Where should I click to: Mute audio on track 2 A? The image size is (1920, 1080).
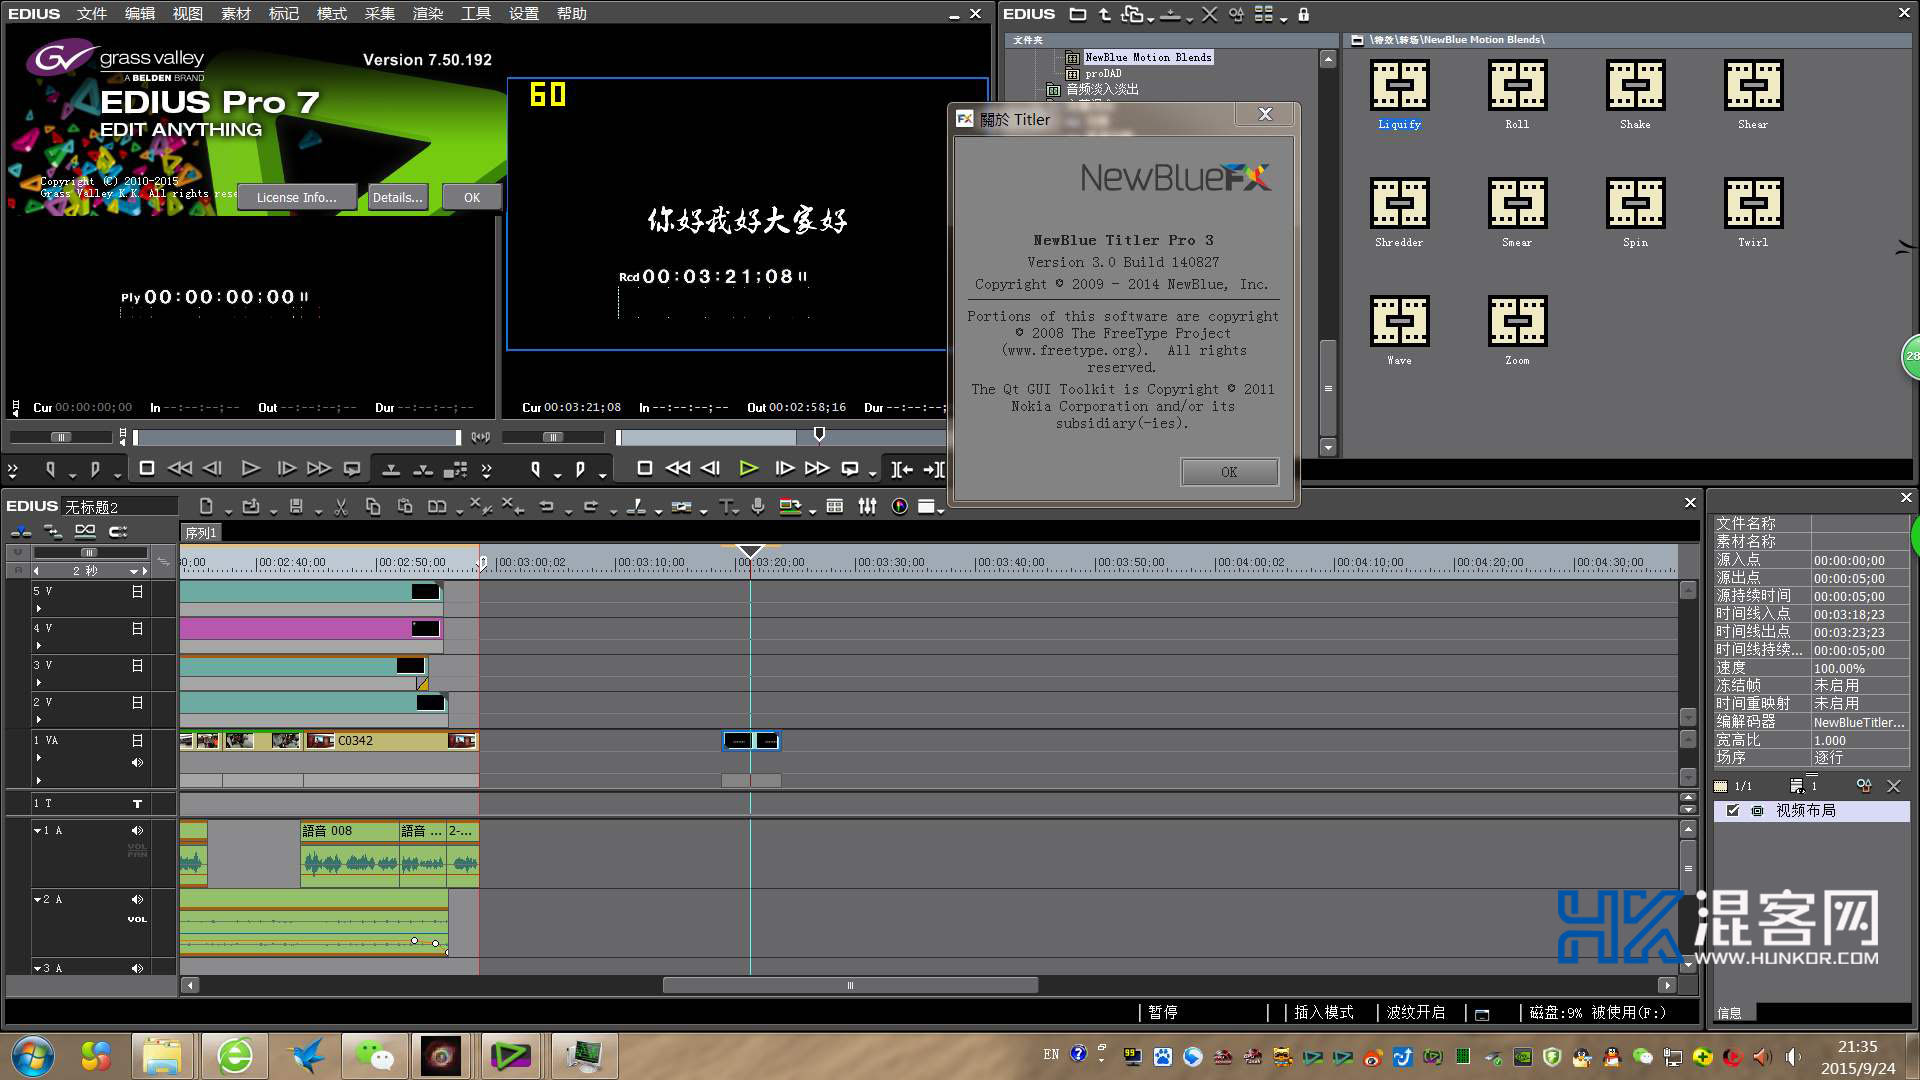[137, 899]
